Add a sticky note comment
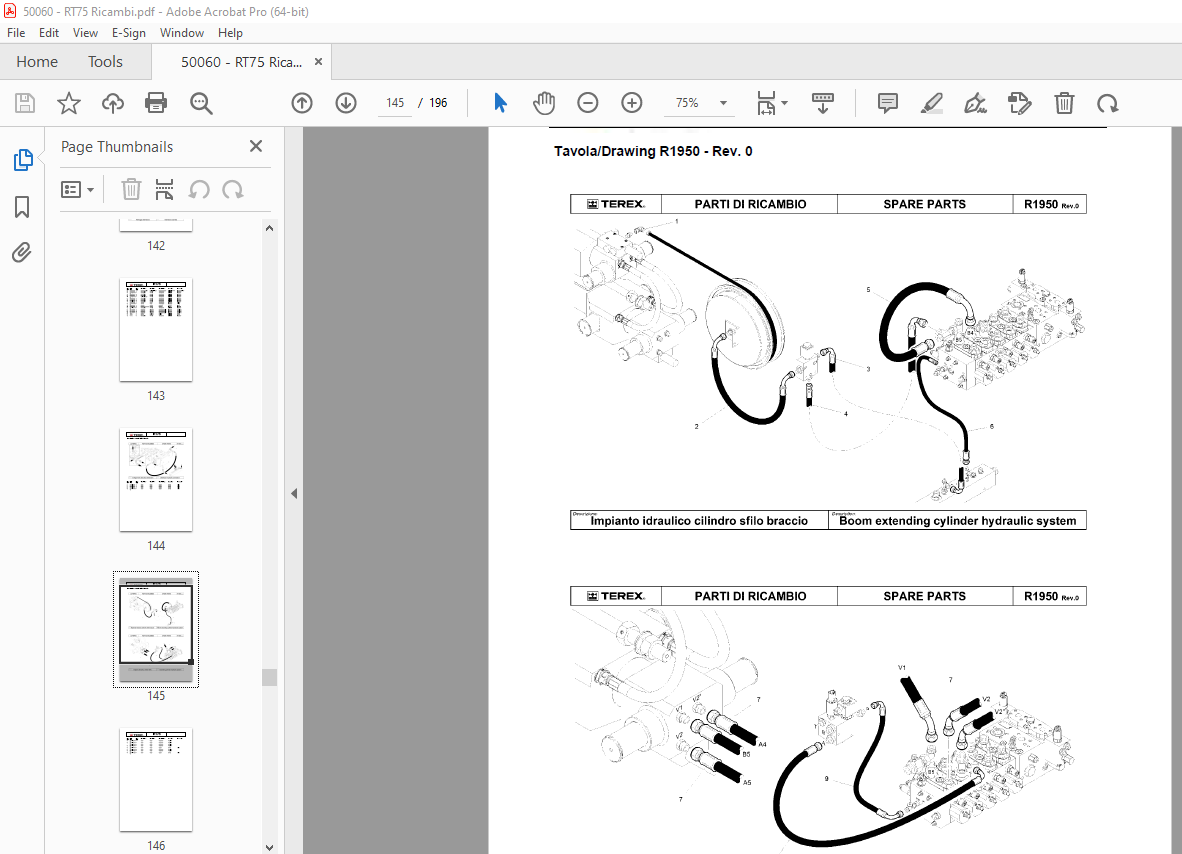 click(888, 103)
